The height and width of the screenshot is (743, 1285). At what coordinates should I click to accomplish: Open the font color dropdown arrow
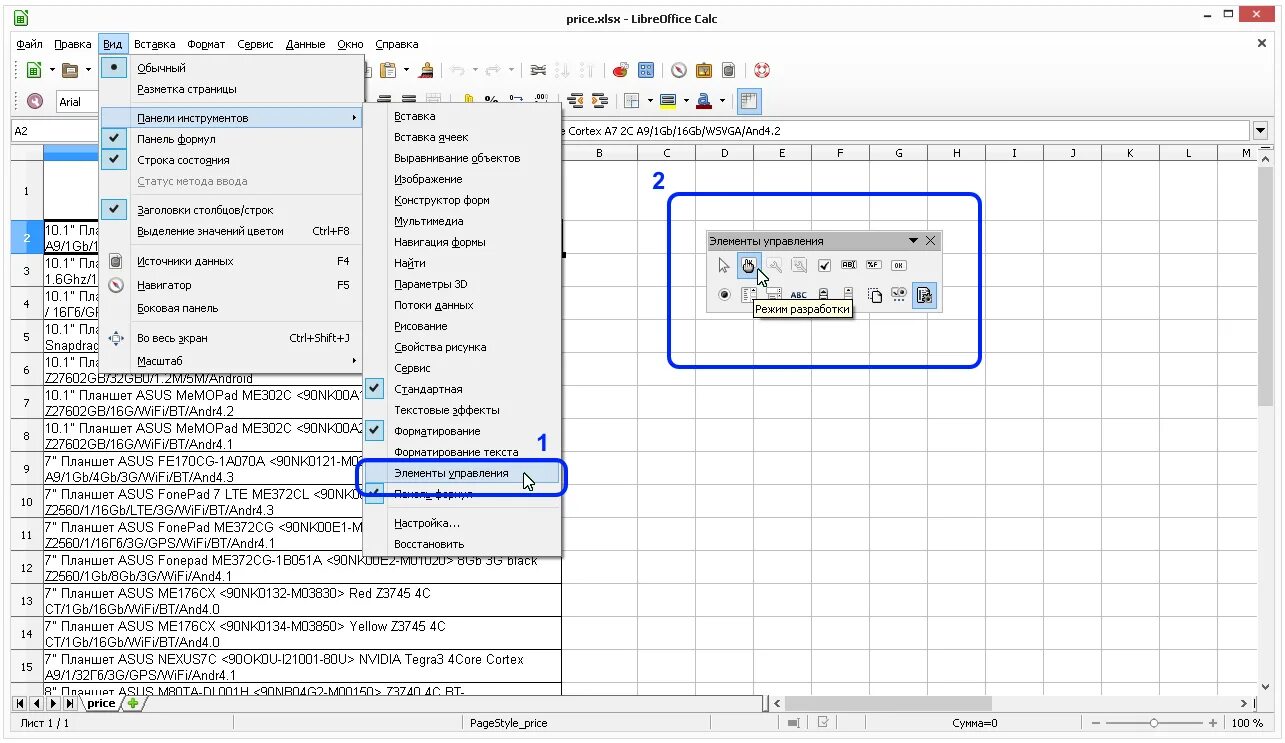pos(721,100)
